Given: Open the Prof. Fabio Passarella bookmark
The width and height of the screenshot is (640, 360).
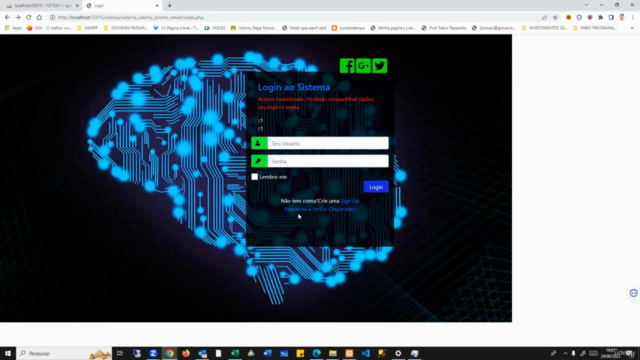Looking at the screenshot, I should tap(444, 28).
